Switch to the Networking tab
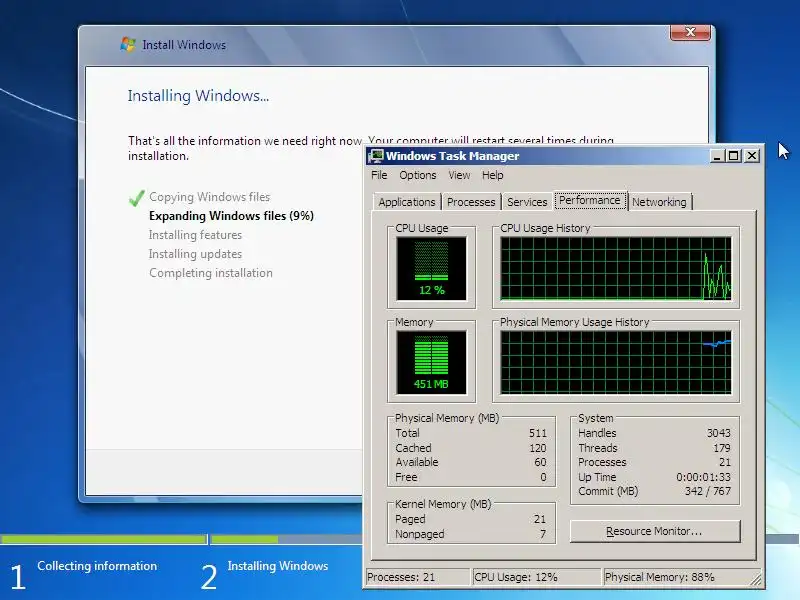 pos(659,202)
